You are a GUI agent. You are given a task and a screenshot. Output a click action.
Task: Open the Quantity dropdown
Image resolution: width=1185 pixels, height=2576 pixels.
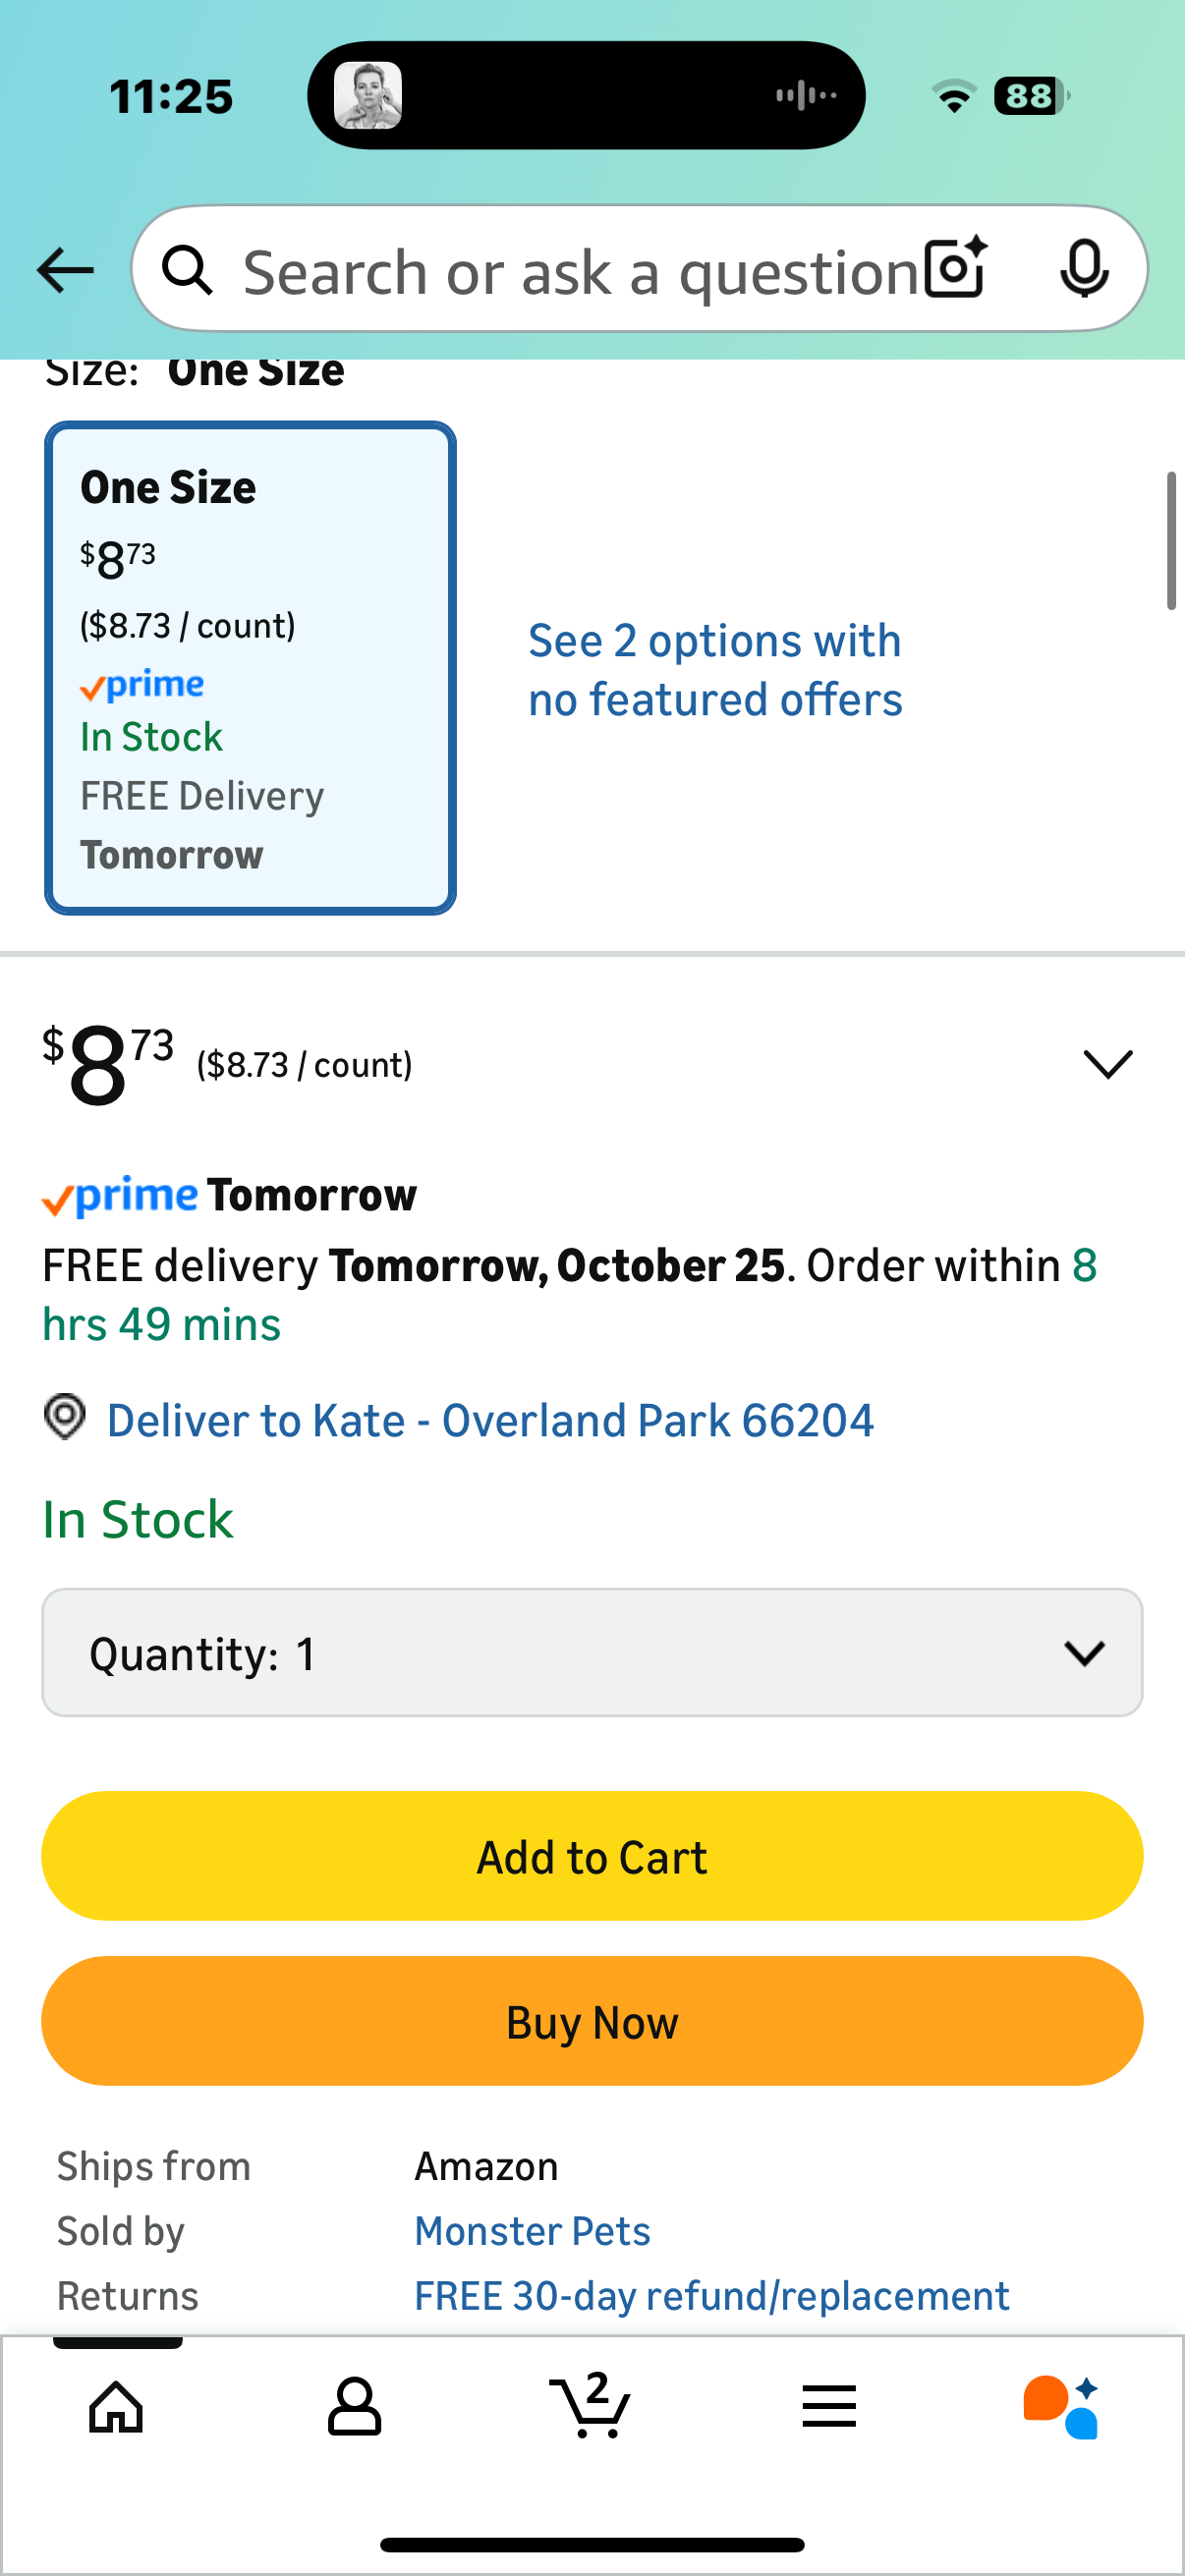pos(592,1653)
